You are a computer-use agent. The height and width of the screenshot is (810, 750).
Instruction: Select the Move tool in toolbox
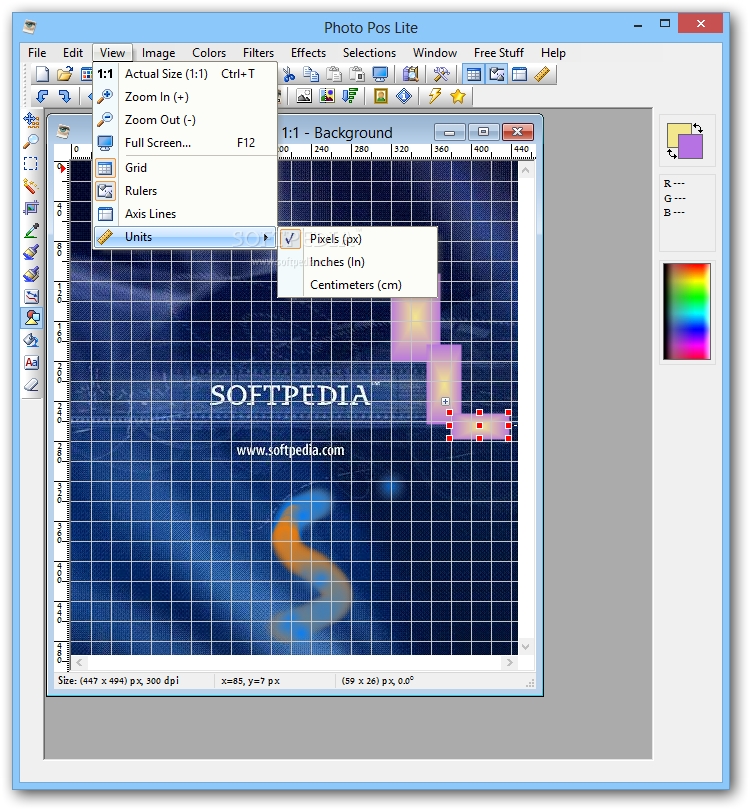(31, 120)
